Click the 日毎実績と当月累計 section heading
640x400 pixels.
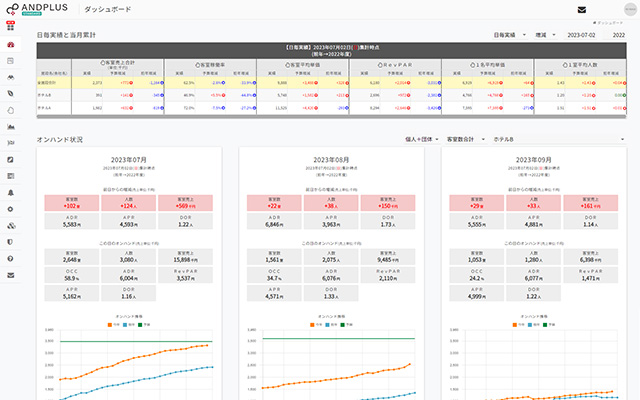coord(66,35)
